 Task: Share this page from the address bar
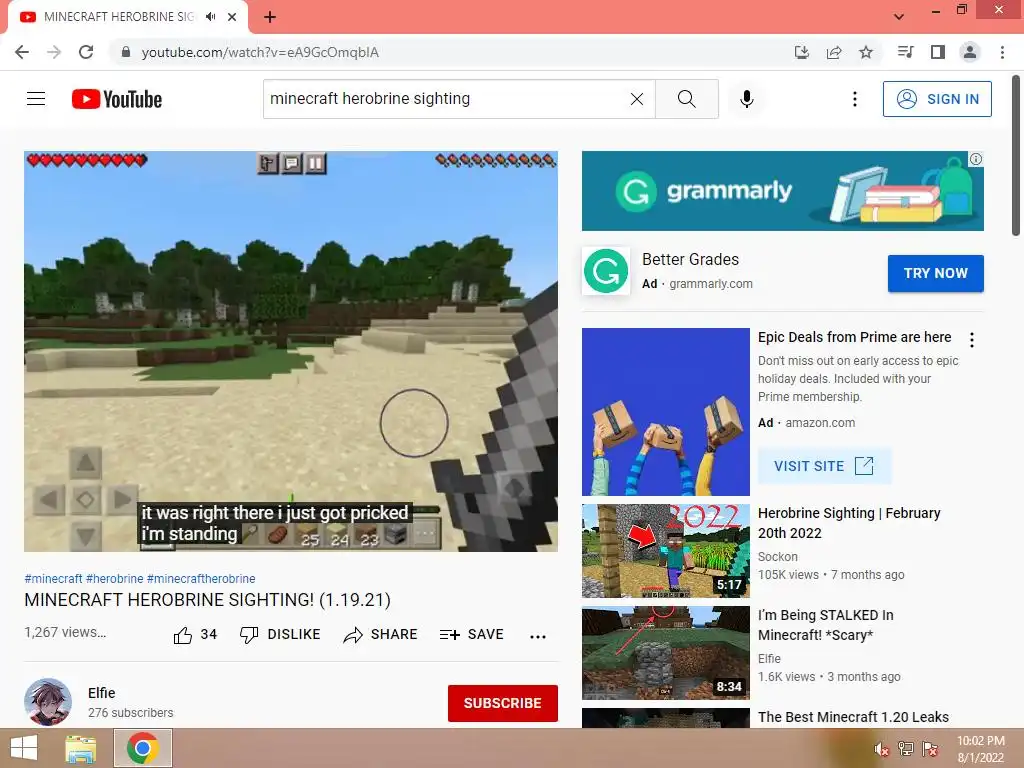834,52
